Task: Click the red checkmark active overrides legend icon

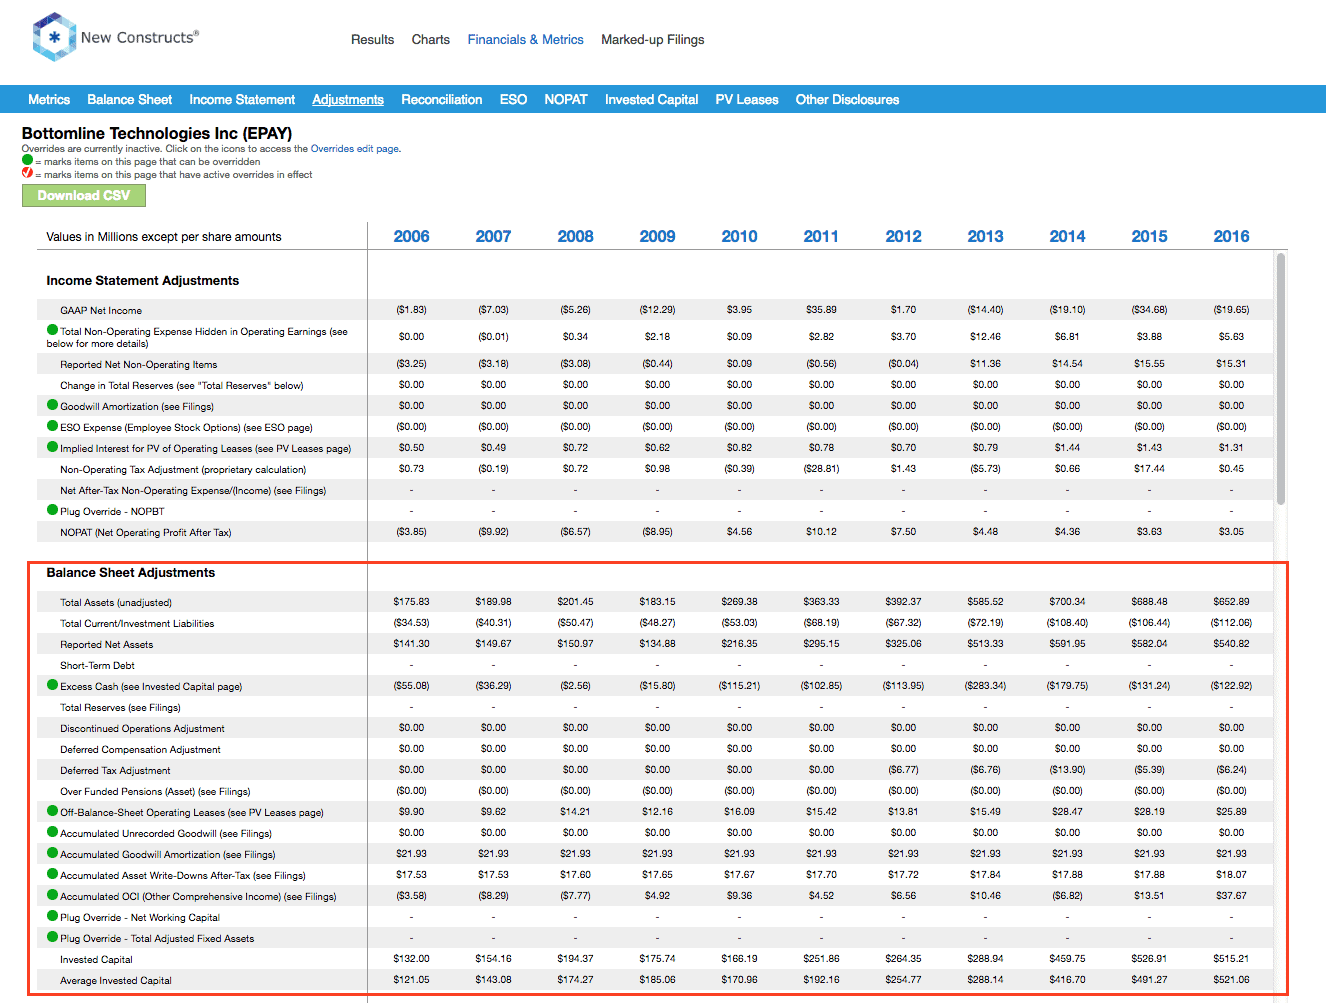Action: click(x=27, y=173)
